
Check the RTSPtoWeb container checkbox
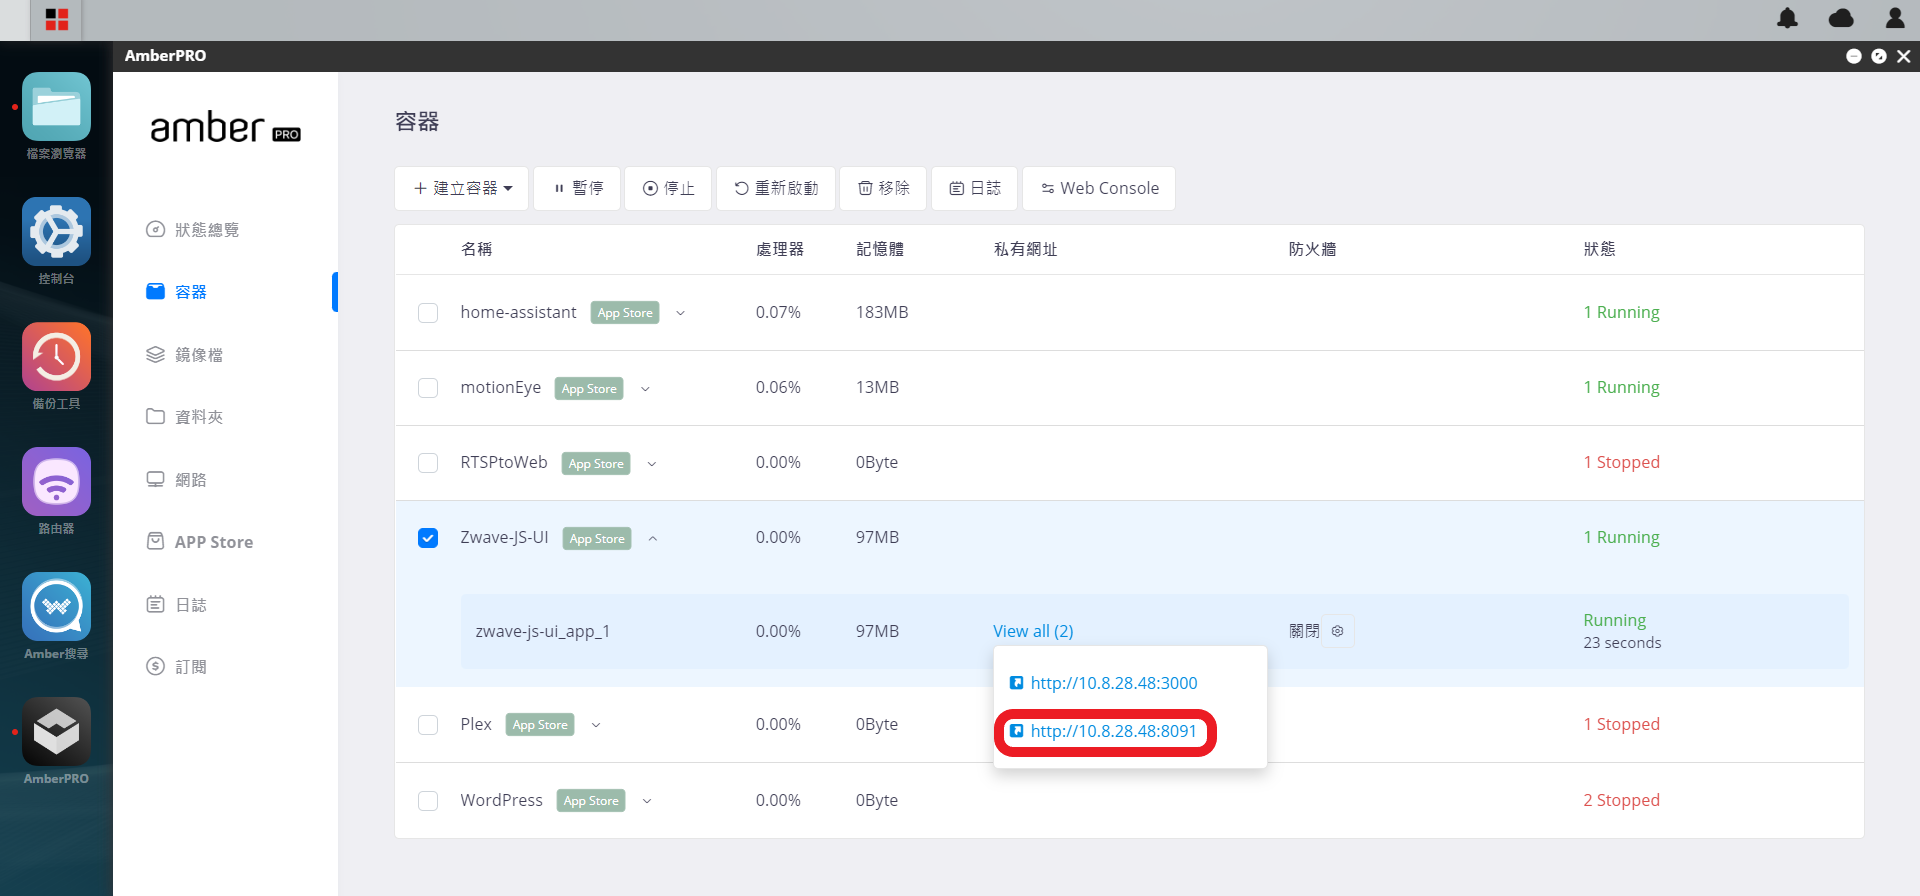[x=428, y=463]
